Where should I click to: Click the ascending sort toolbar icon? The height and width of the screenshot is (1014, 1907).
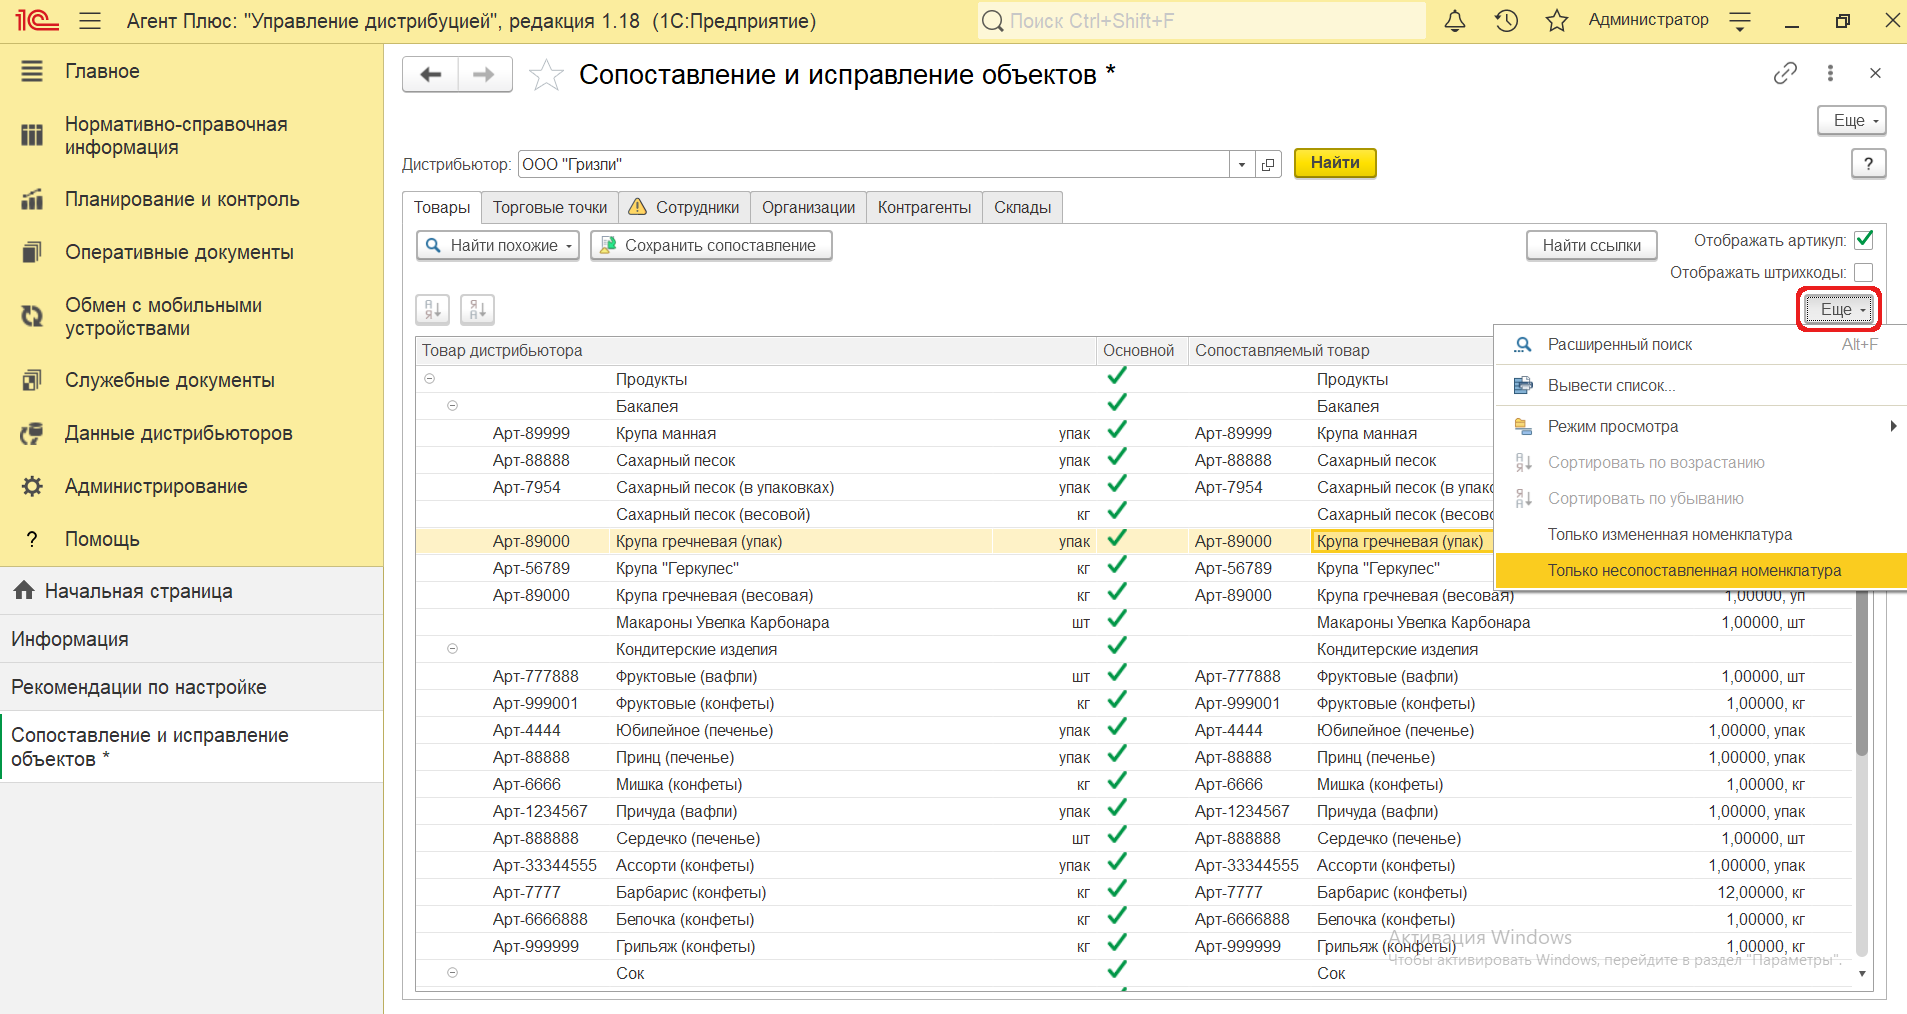(433, 310)
